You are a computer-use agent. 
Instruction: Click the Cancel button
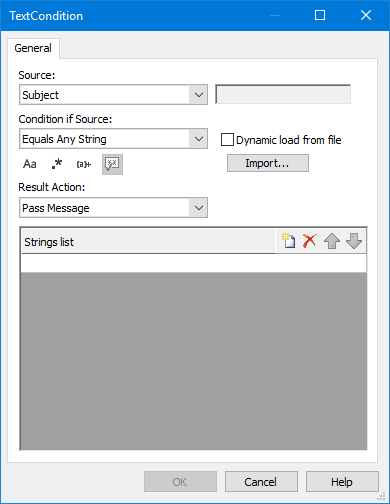(x=261, y=482)
